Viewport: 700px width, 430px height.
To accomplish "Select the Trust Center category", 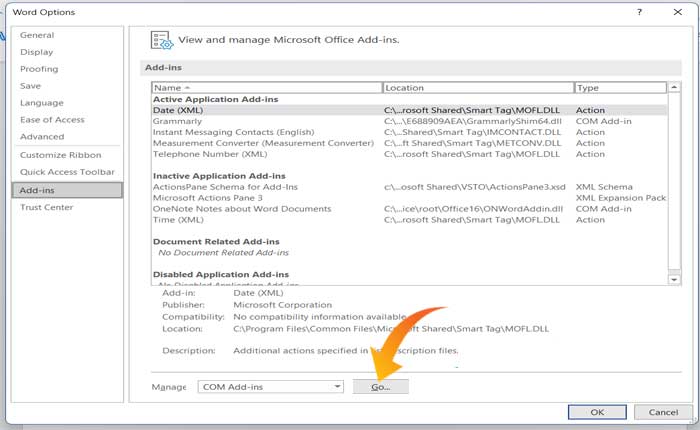I will [x=47, y=207].
